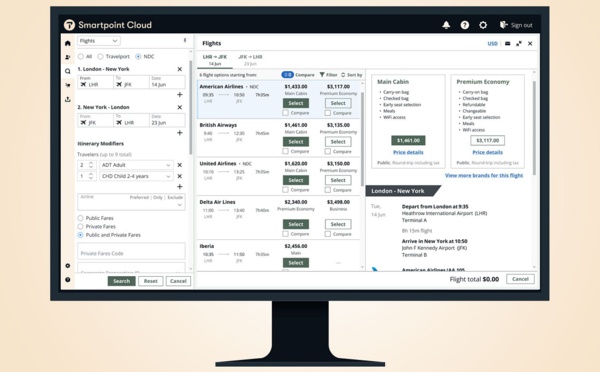Open the sidebar bottom gear icon
Image resolution: width=600 pixels, height=372 pixels.
[x=68, y=266]
